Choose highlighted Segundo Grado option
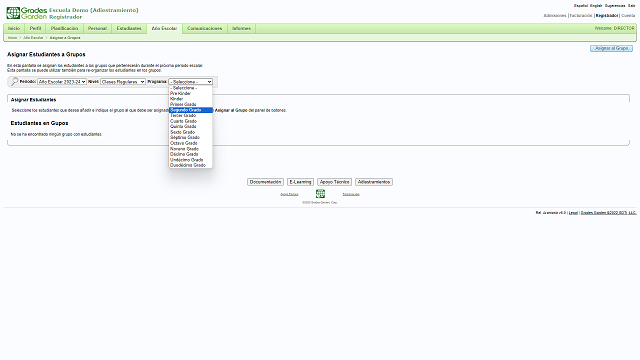 (191, 110)
